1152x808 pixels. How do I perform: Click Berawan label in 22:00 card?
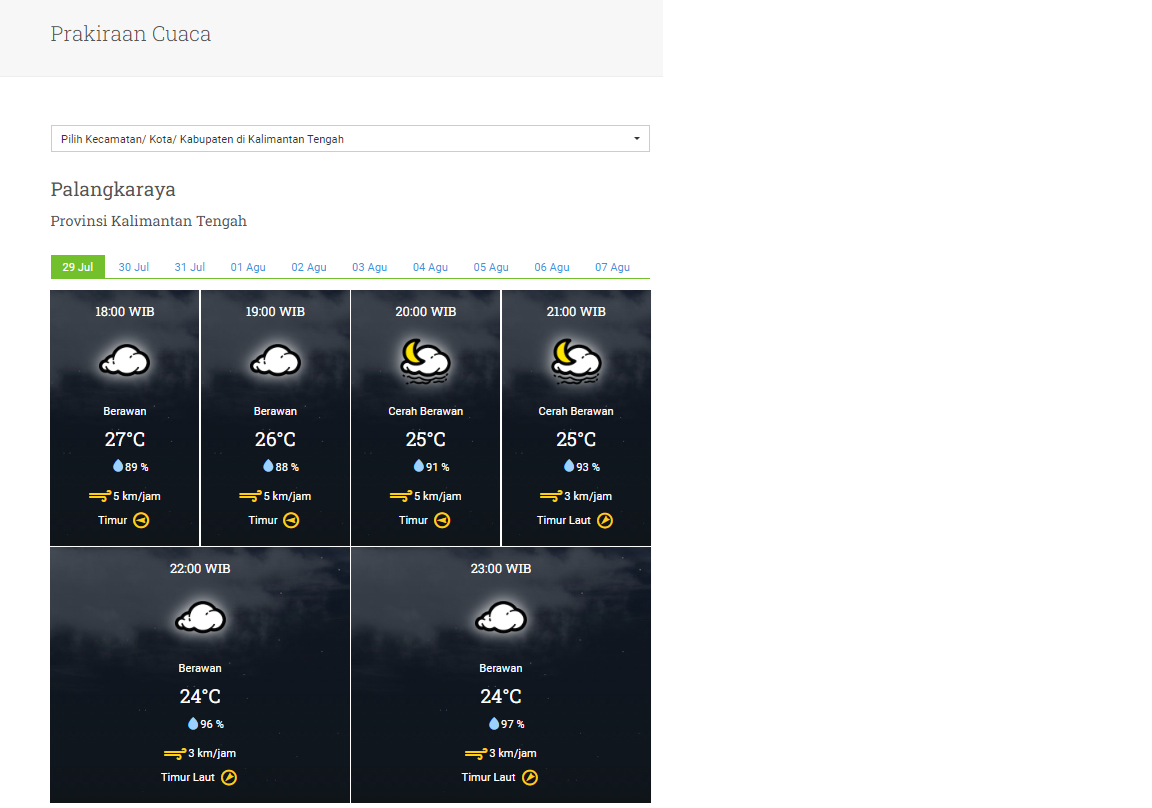(200, 668)
